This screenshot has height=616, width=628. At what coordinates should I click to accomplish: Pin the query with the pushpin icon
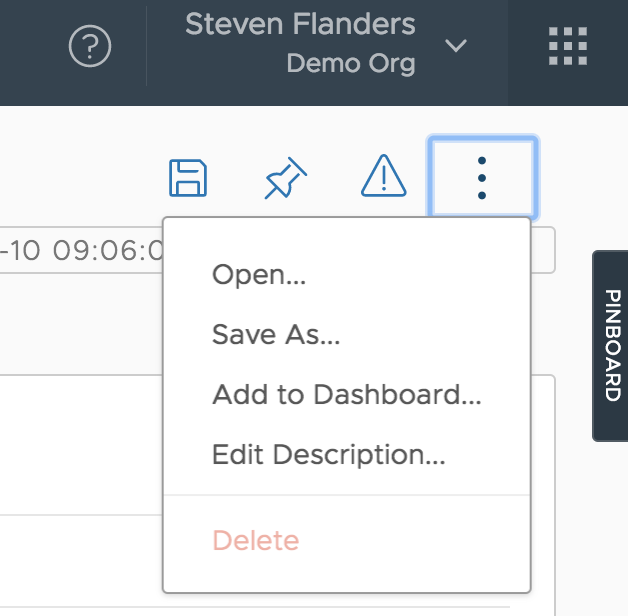[x=285, y=179]
